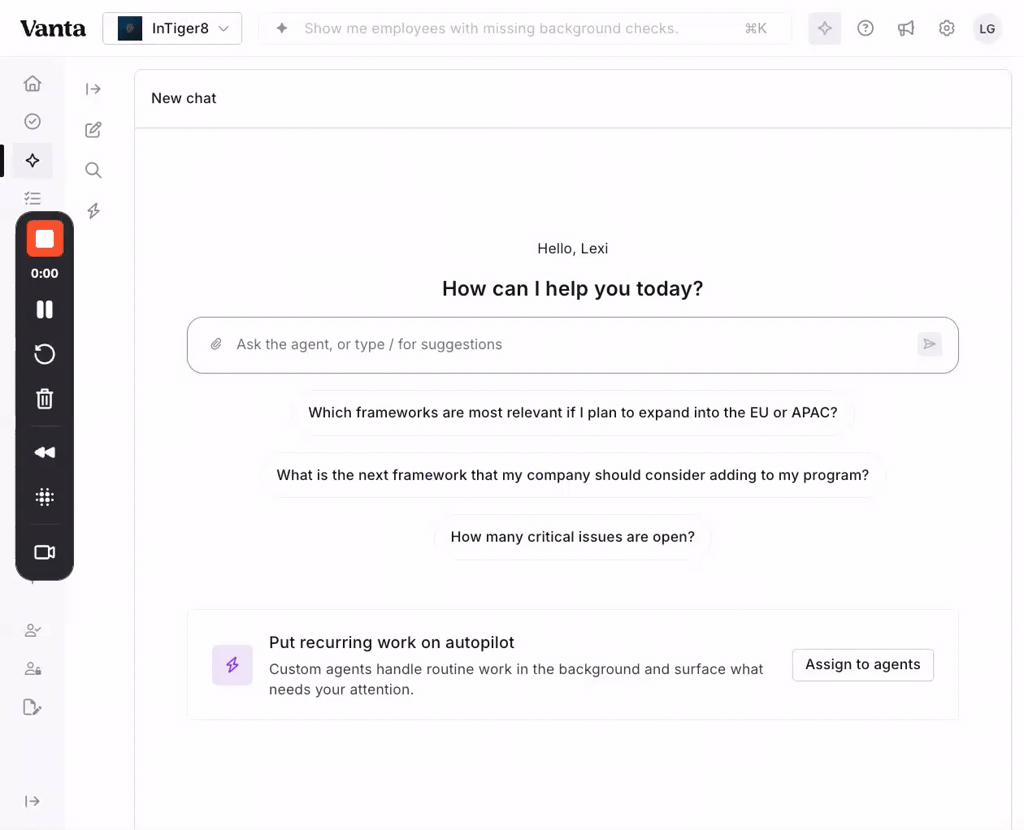Expand the main sidebar at bottom
This screenshot has height=830, width=1024.
click(32, 801)
